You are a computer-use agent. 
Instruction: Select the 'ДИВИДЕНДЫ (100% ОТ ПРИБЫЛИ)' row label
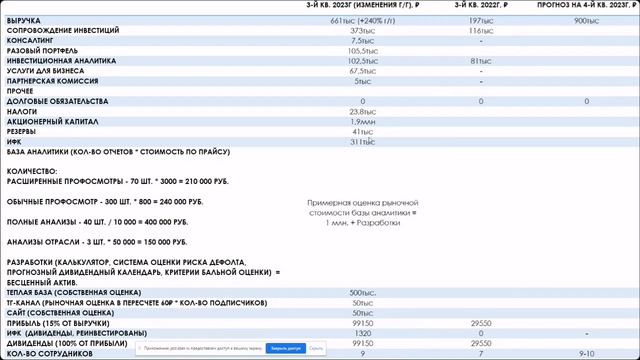(x=67, y=343)
